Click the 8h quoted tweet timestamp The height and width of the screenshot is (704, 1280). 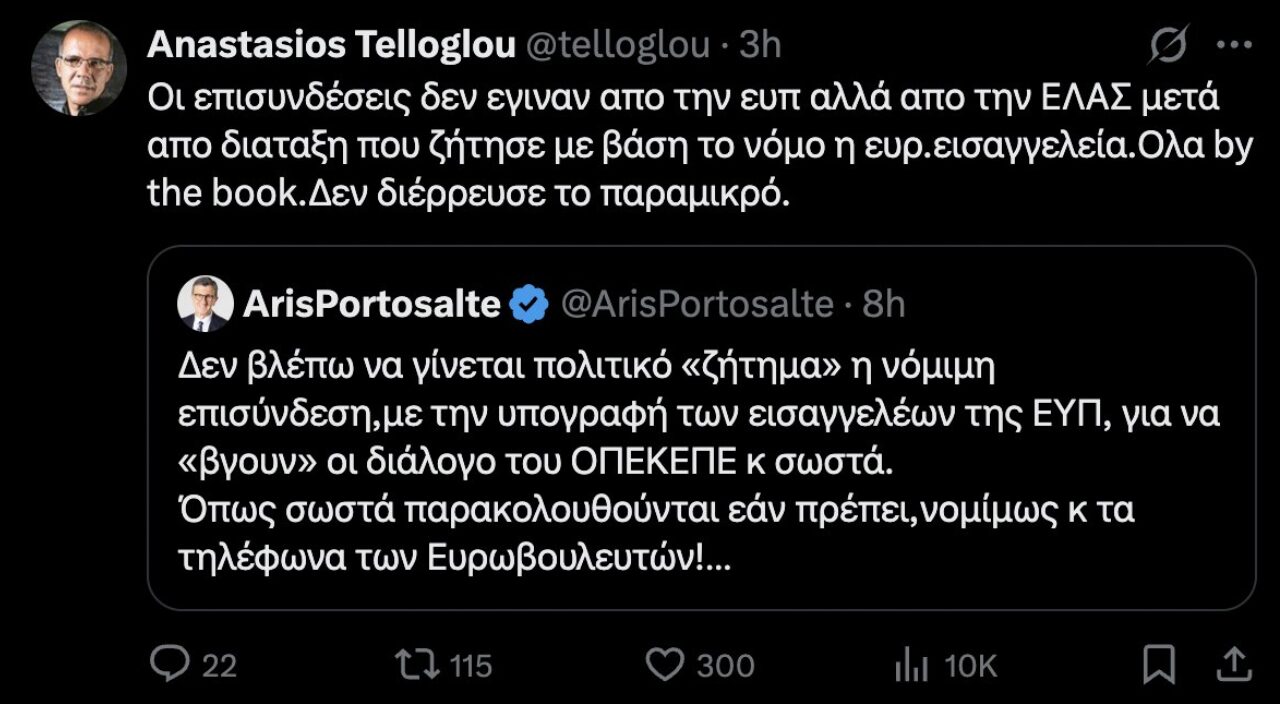(883, 303)
